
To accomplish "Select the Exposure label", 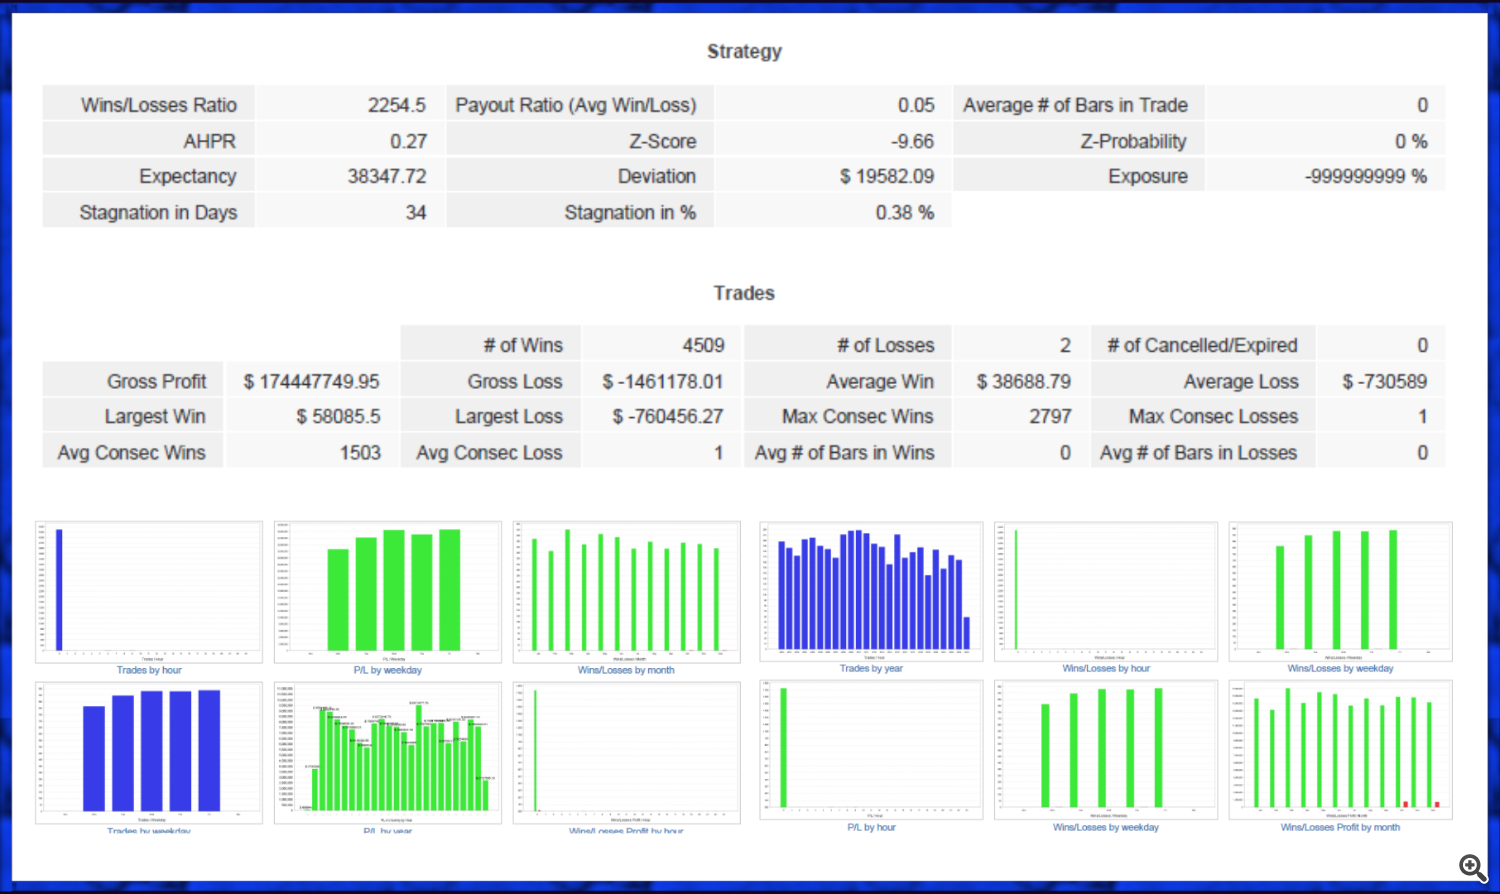I will pyautogui.click(x=1148, y=176).
